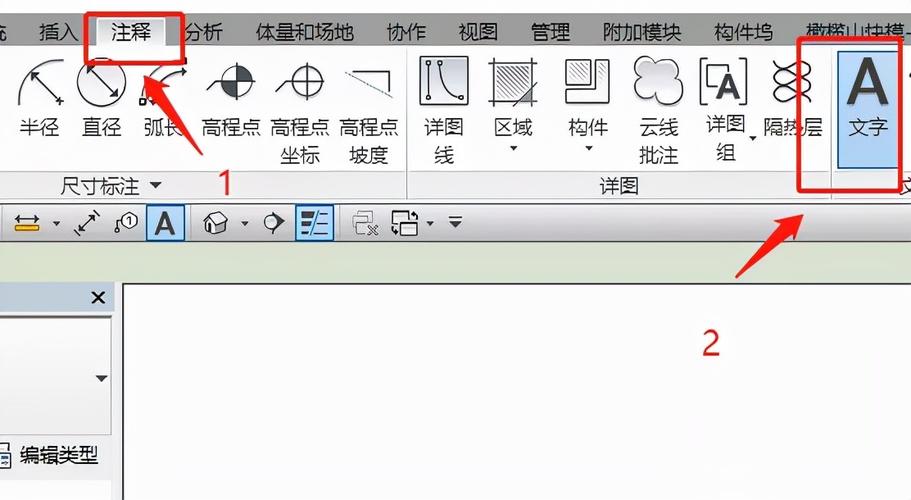Switch to the 管理 tab
This screenshot has width=911, height=500.
pyautogui.click(x=550, y=32)
